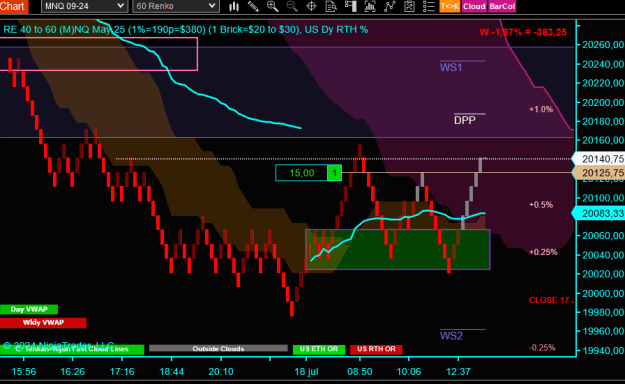Open the data box document icon
Viewport: 625px width, 384px height.
(x=331, y=6)
